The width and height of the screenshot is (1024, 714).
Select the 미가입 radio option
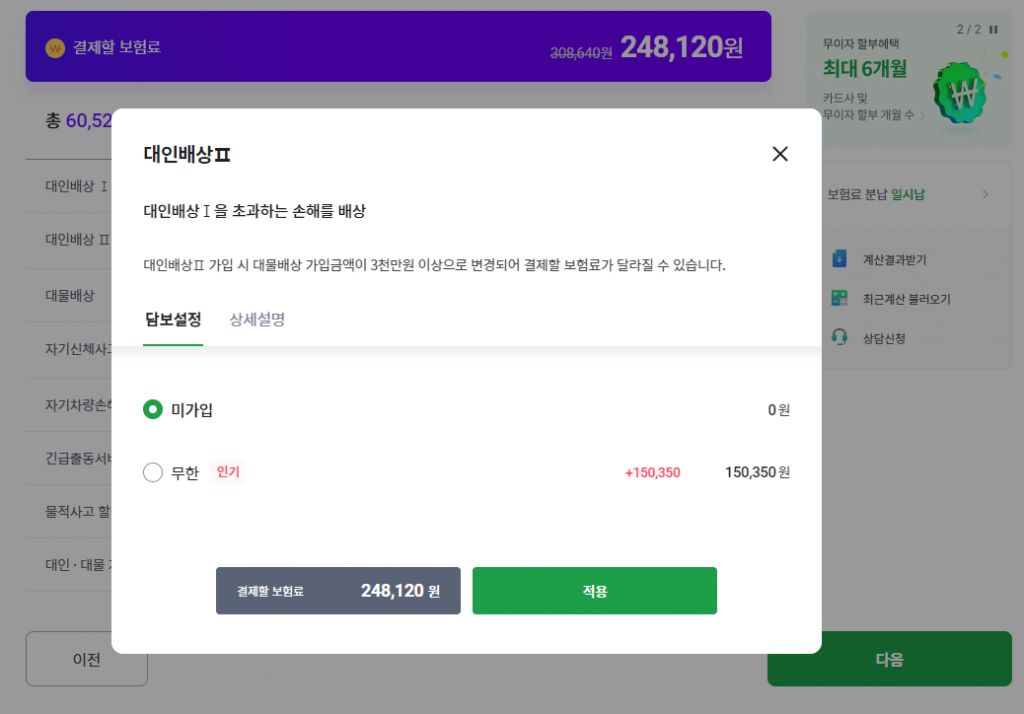[x=153, y=409]
